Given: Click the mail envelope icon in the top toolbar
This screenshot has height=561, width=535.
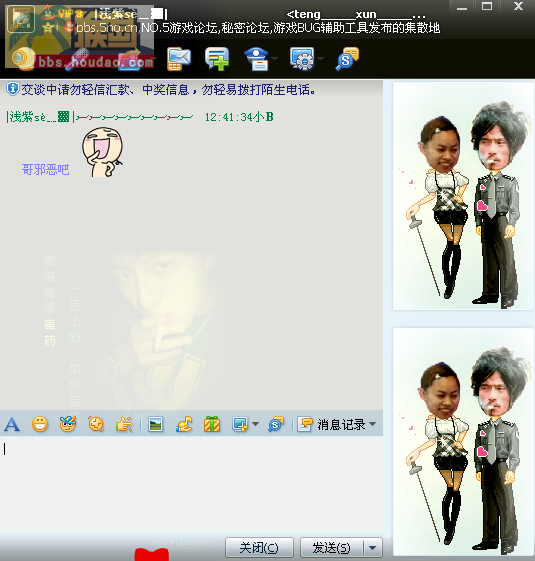Looking at the screenshot, I should click(179, 59).
